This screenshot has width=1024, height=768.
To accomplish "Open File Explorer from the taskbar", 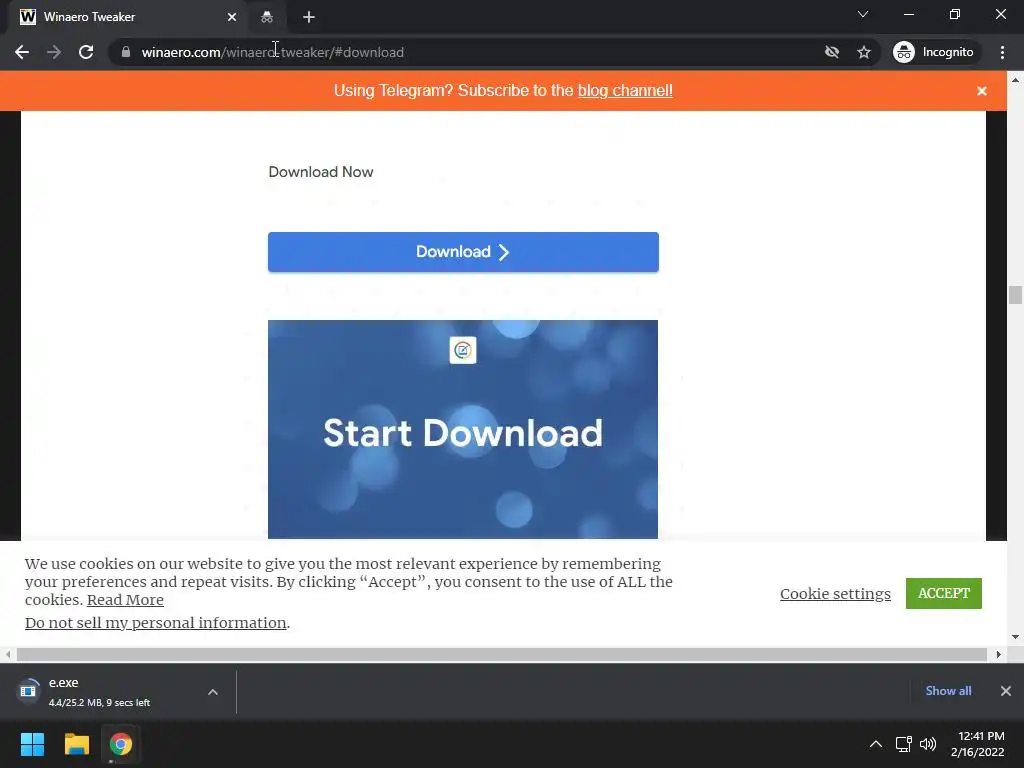I will click(x=76, y=744).
